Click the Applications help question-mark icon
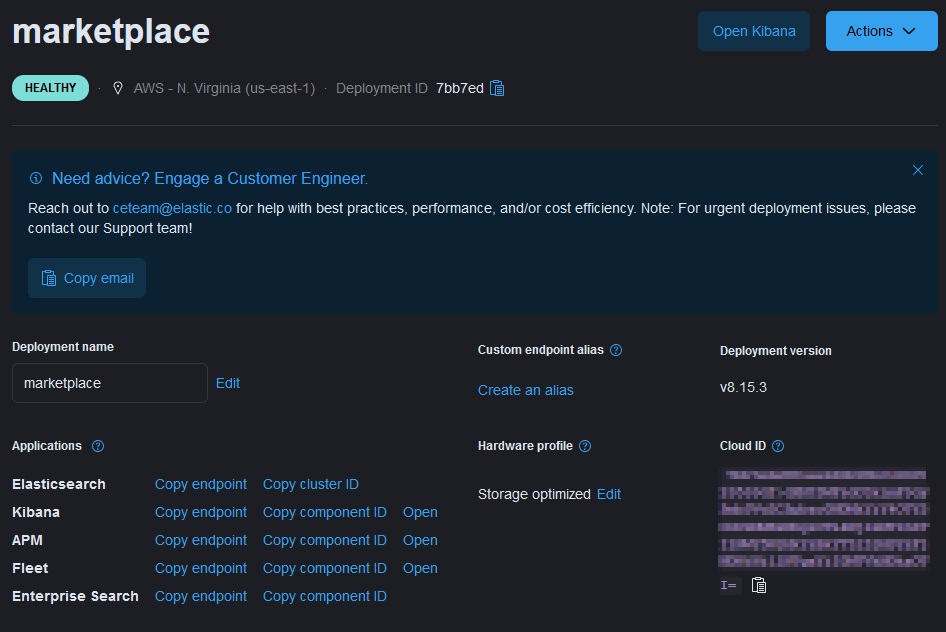Screen dimensions: 946x632 [98, 446]
